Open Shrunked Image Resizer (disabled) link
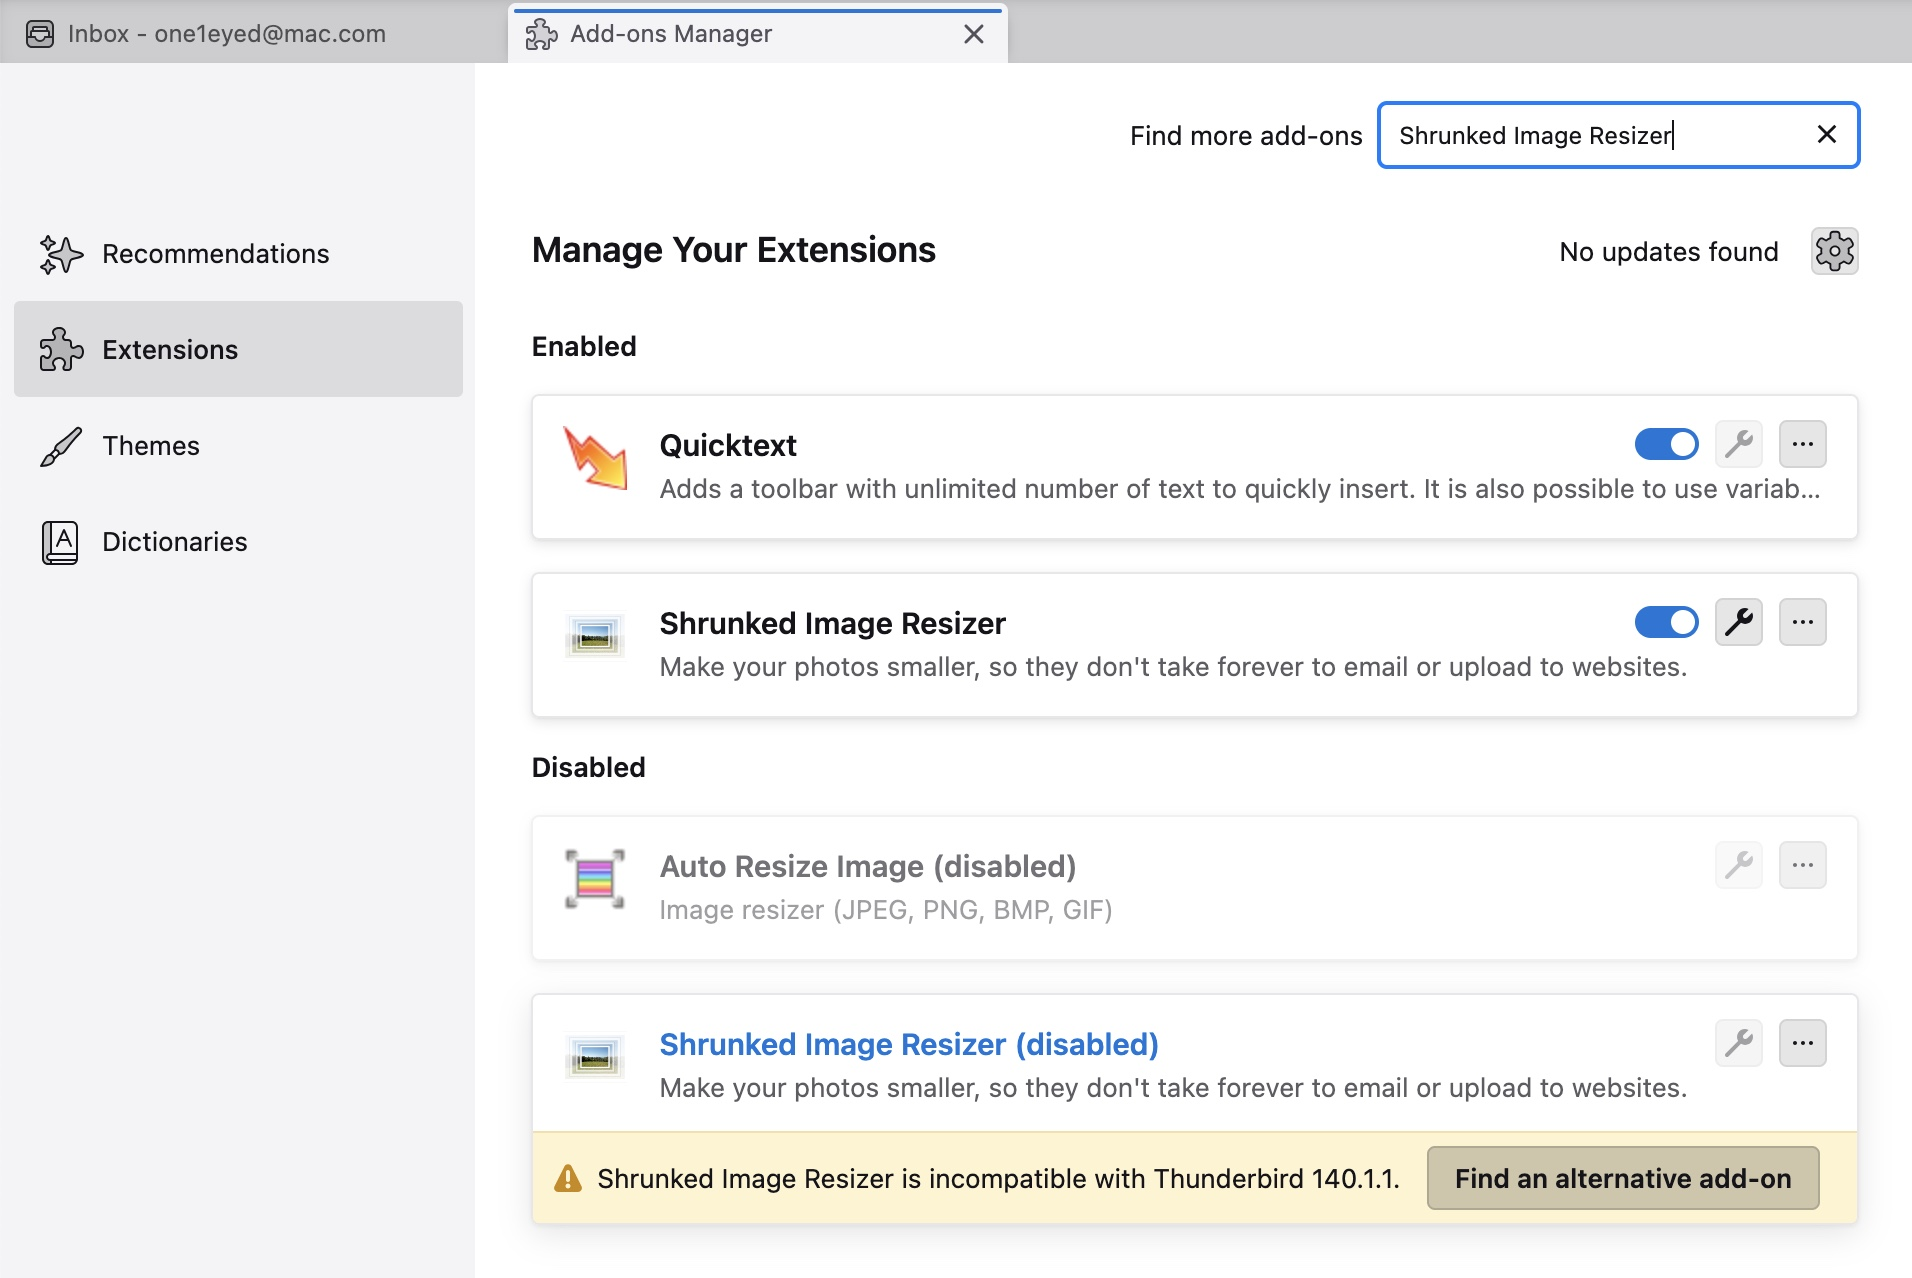The width and height of the screenshot is (1912, 1278). [x=908, y=1044]
